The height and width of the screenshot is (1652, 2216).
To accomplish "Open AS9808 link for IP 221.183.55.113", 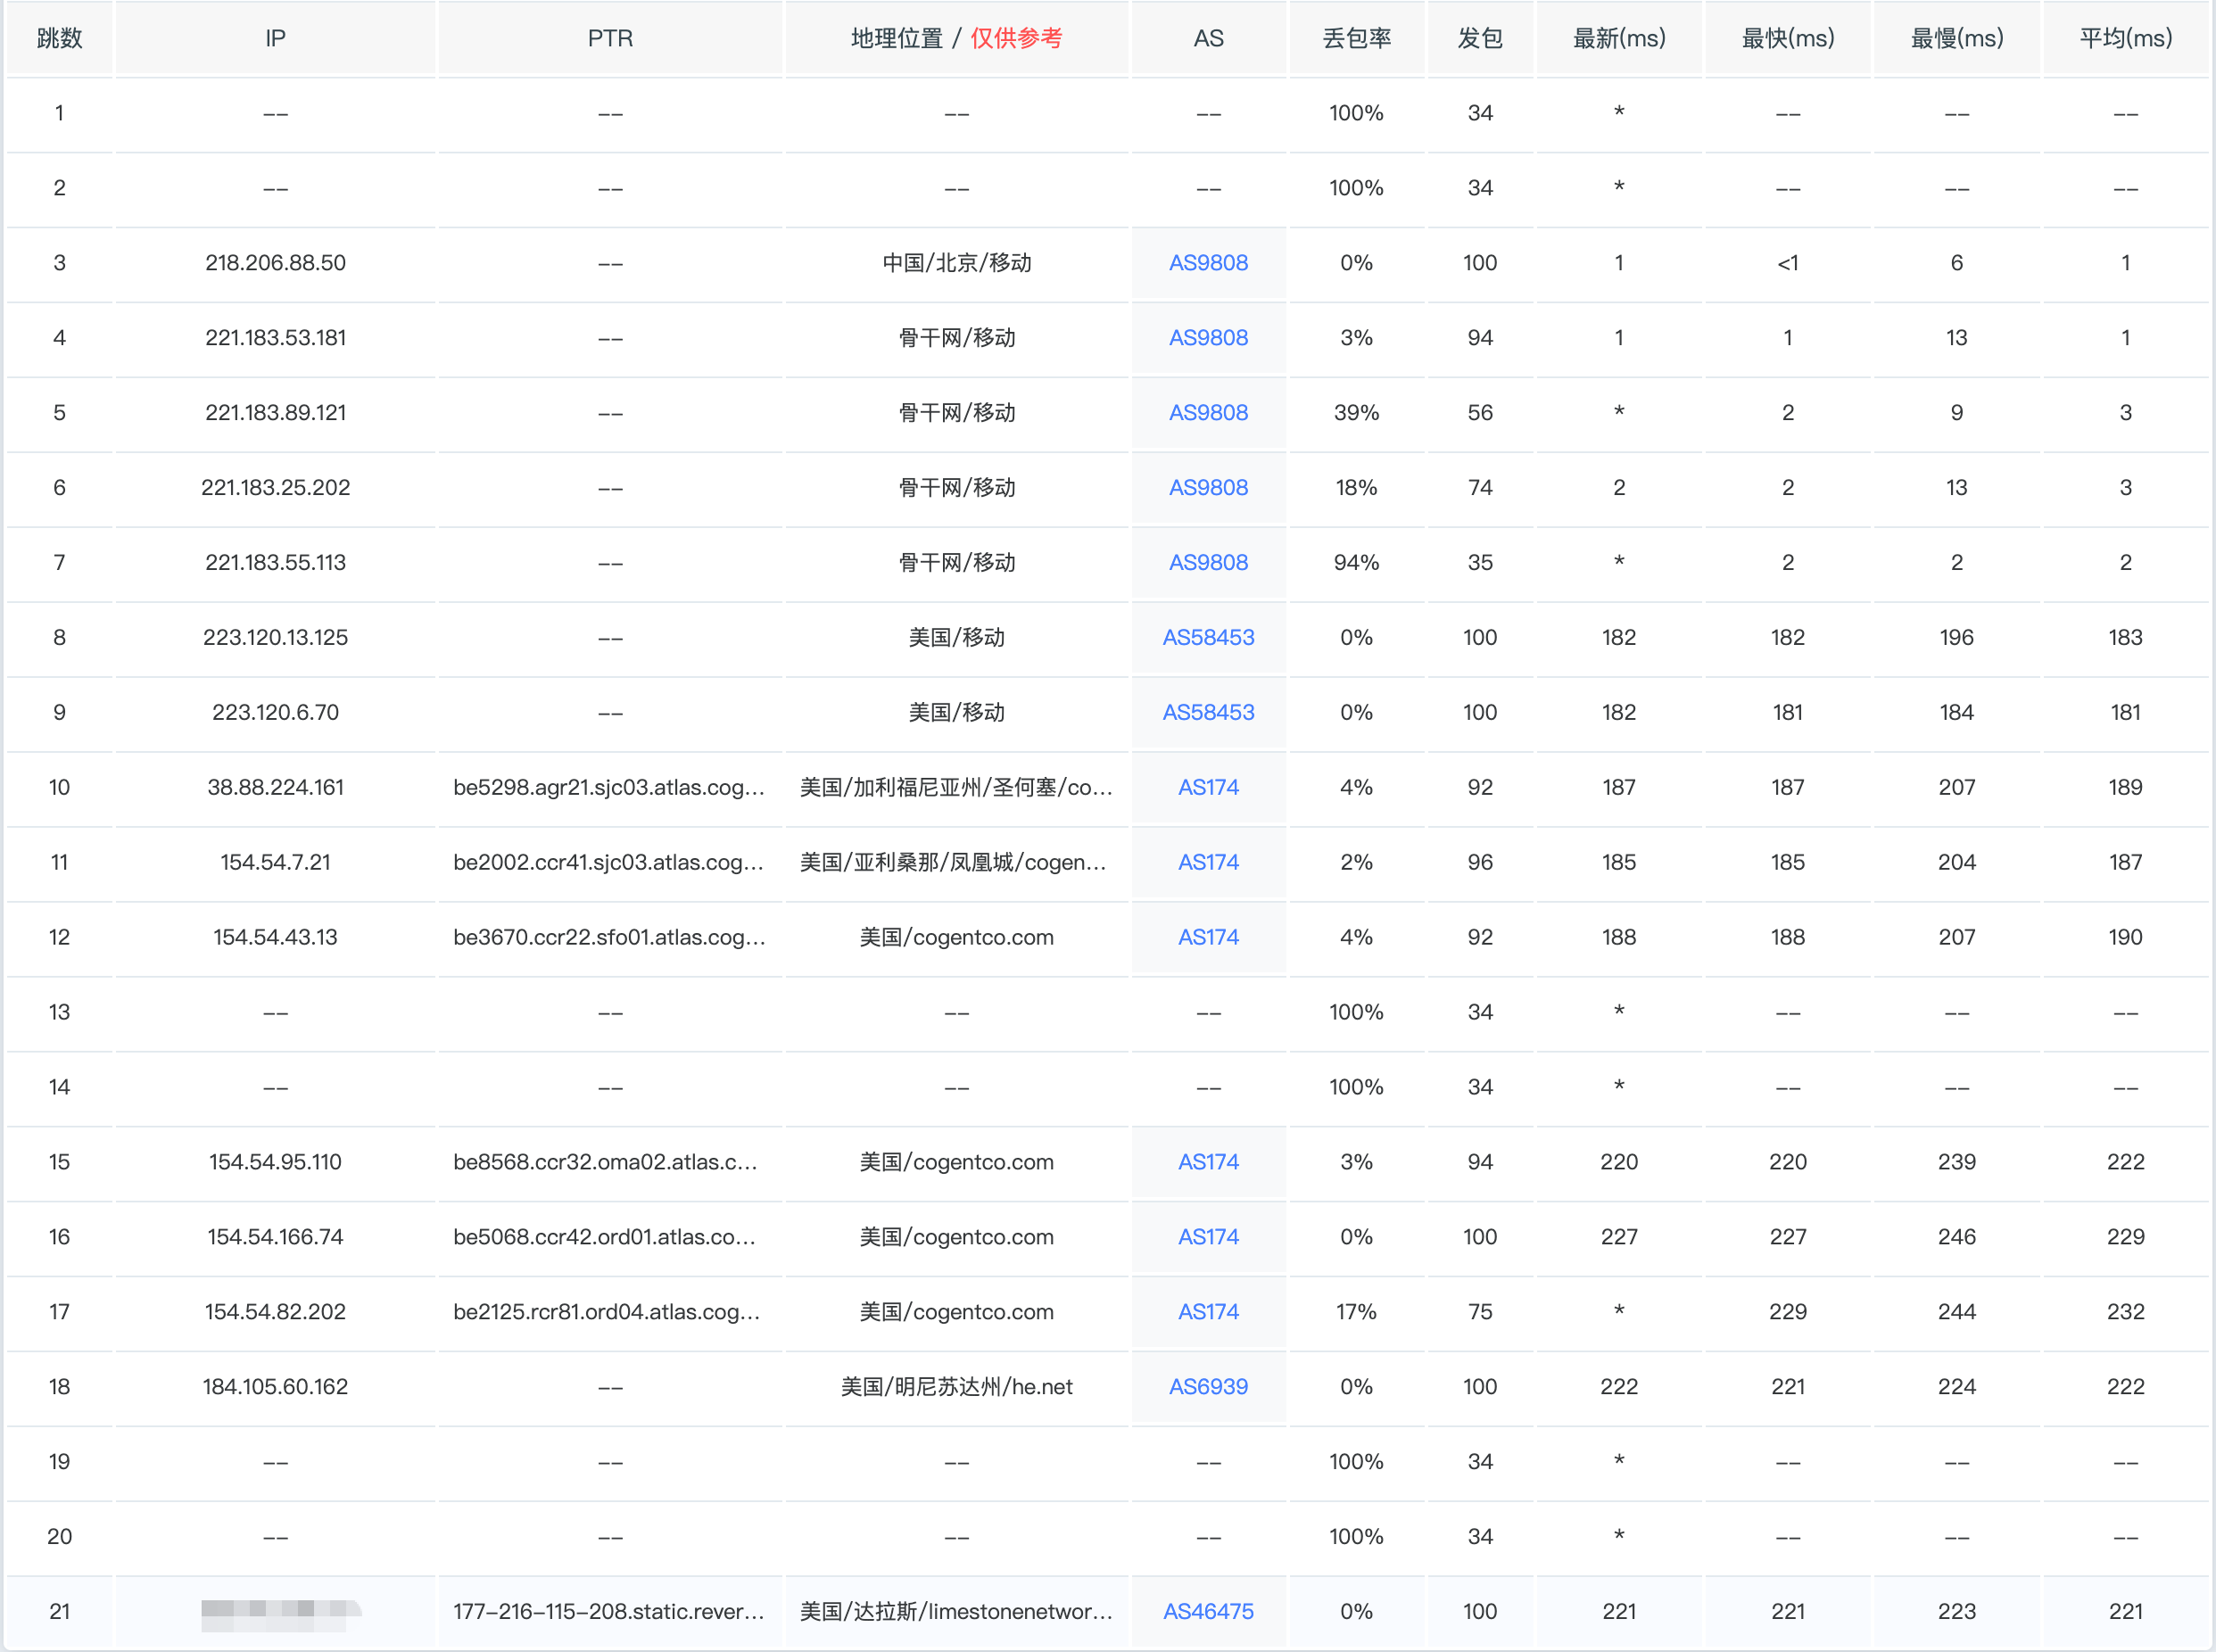I will click(1208, 563).
